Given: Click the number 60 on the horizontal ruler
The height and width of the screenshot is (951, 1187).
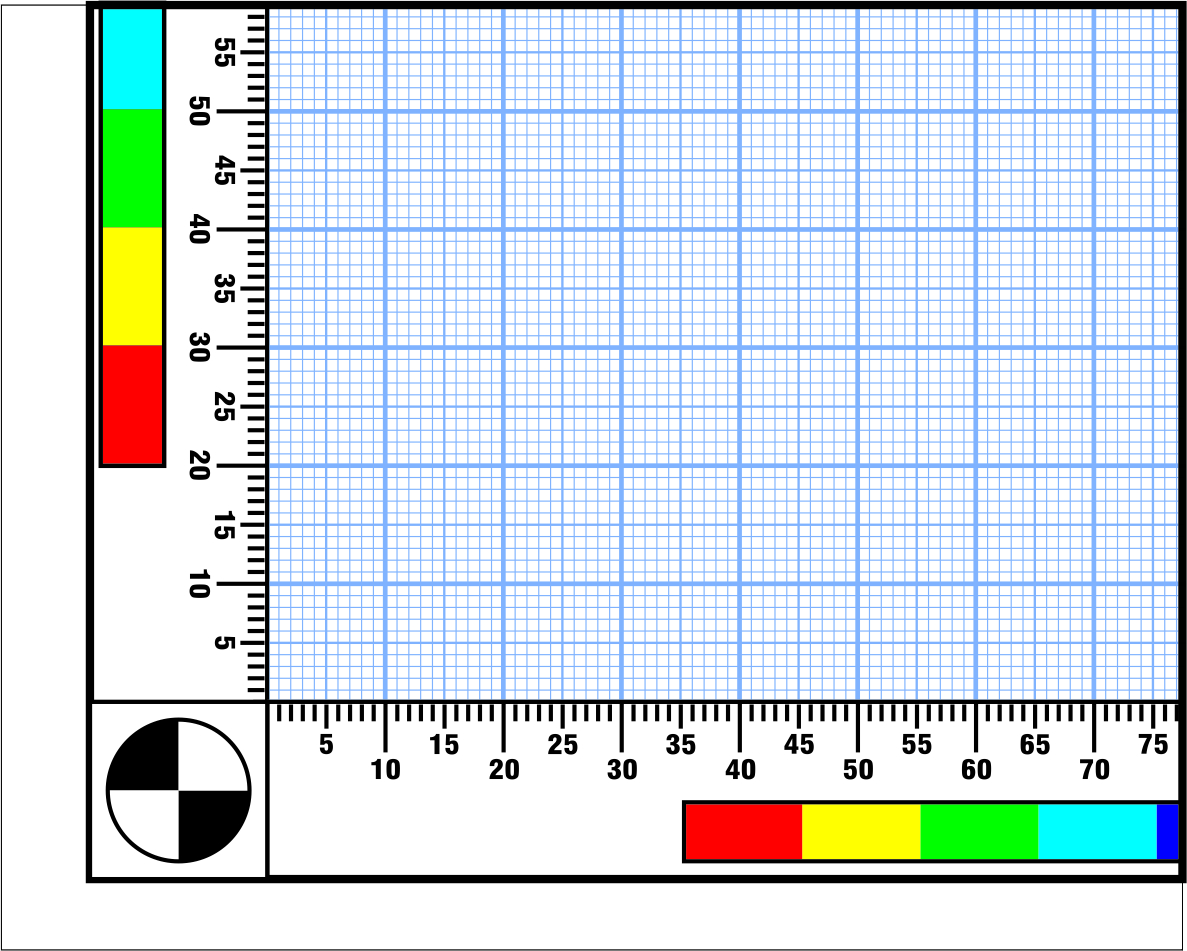Looking at the screenshot, I should coord(976,770).
